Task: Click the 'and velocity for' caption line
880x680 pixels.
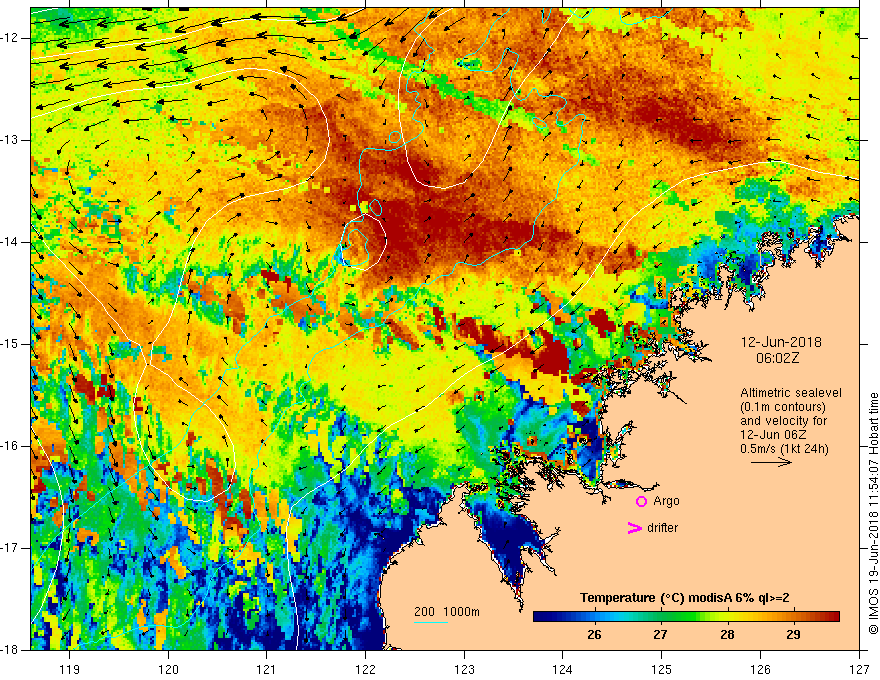Action: coord(783,421)
